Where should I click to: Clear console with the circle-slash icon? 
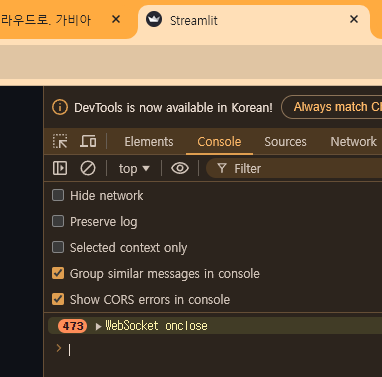tap(88, 168)
